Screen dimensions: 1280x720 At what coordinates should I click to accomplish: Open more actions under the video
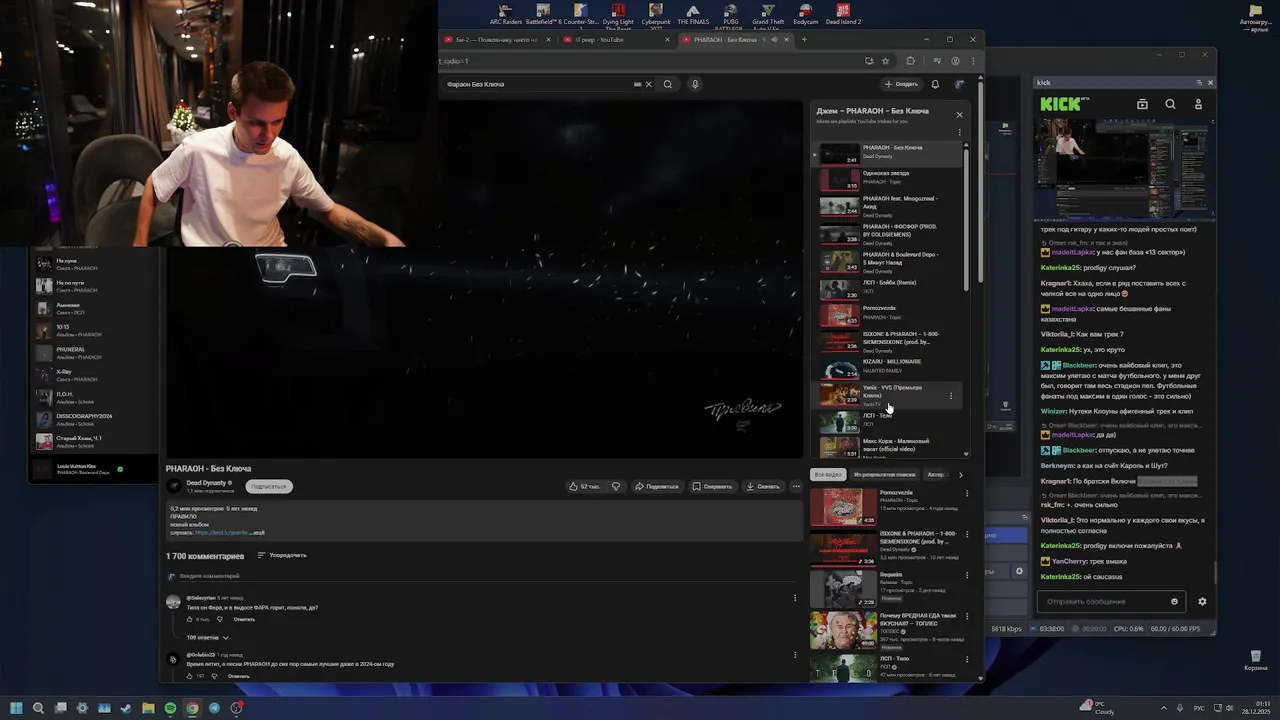coord(796,486)
